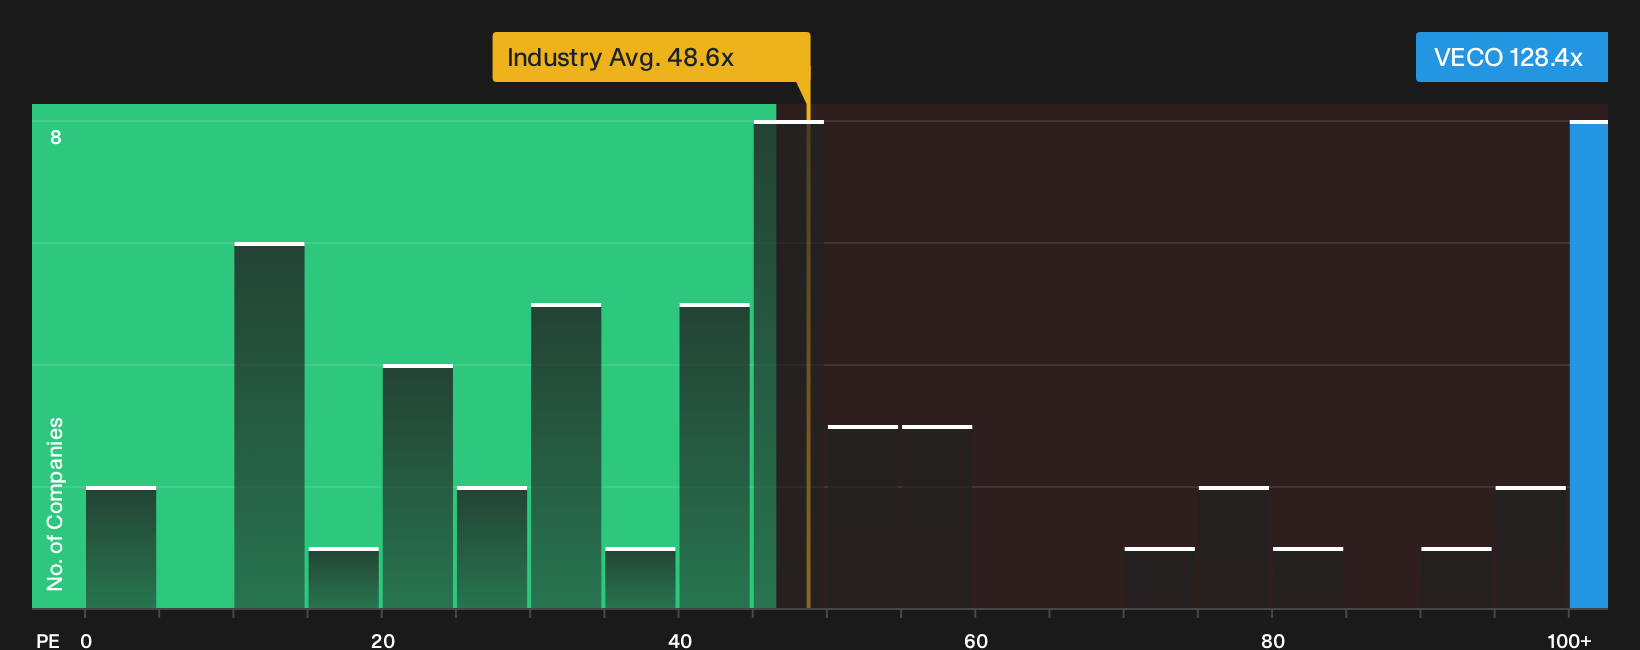Click the No. of Companies axis title
The image size is (1640, 650).
tap(55, 504)
